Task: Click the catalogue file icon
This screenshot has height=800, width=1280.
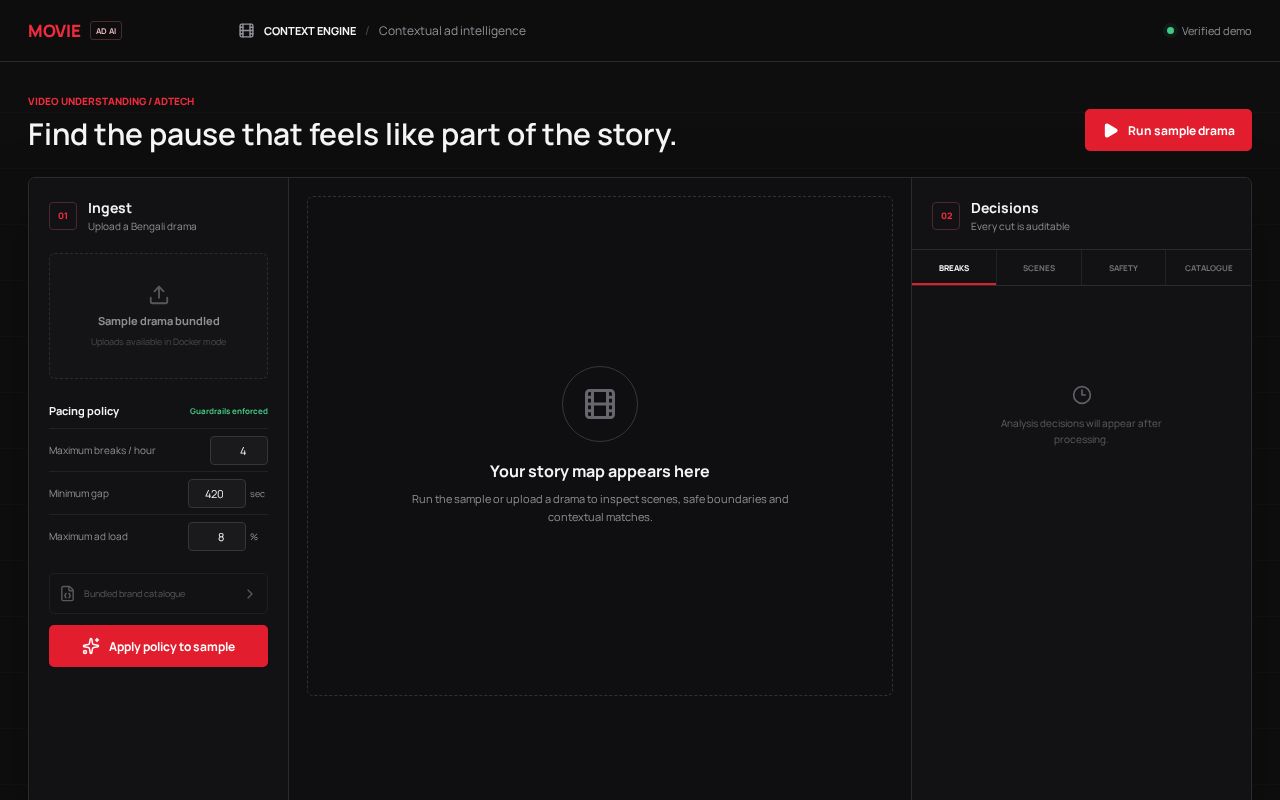Action: 68,594
